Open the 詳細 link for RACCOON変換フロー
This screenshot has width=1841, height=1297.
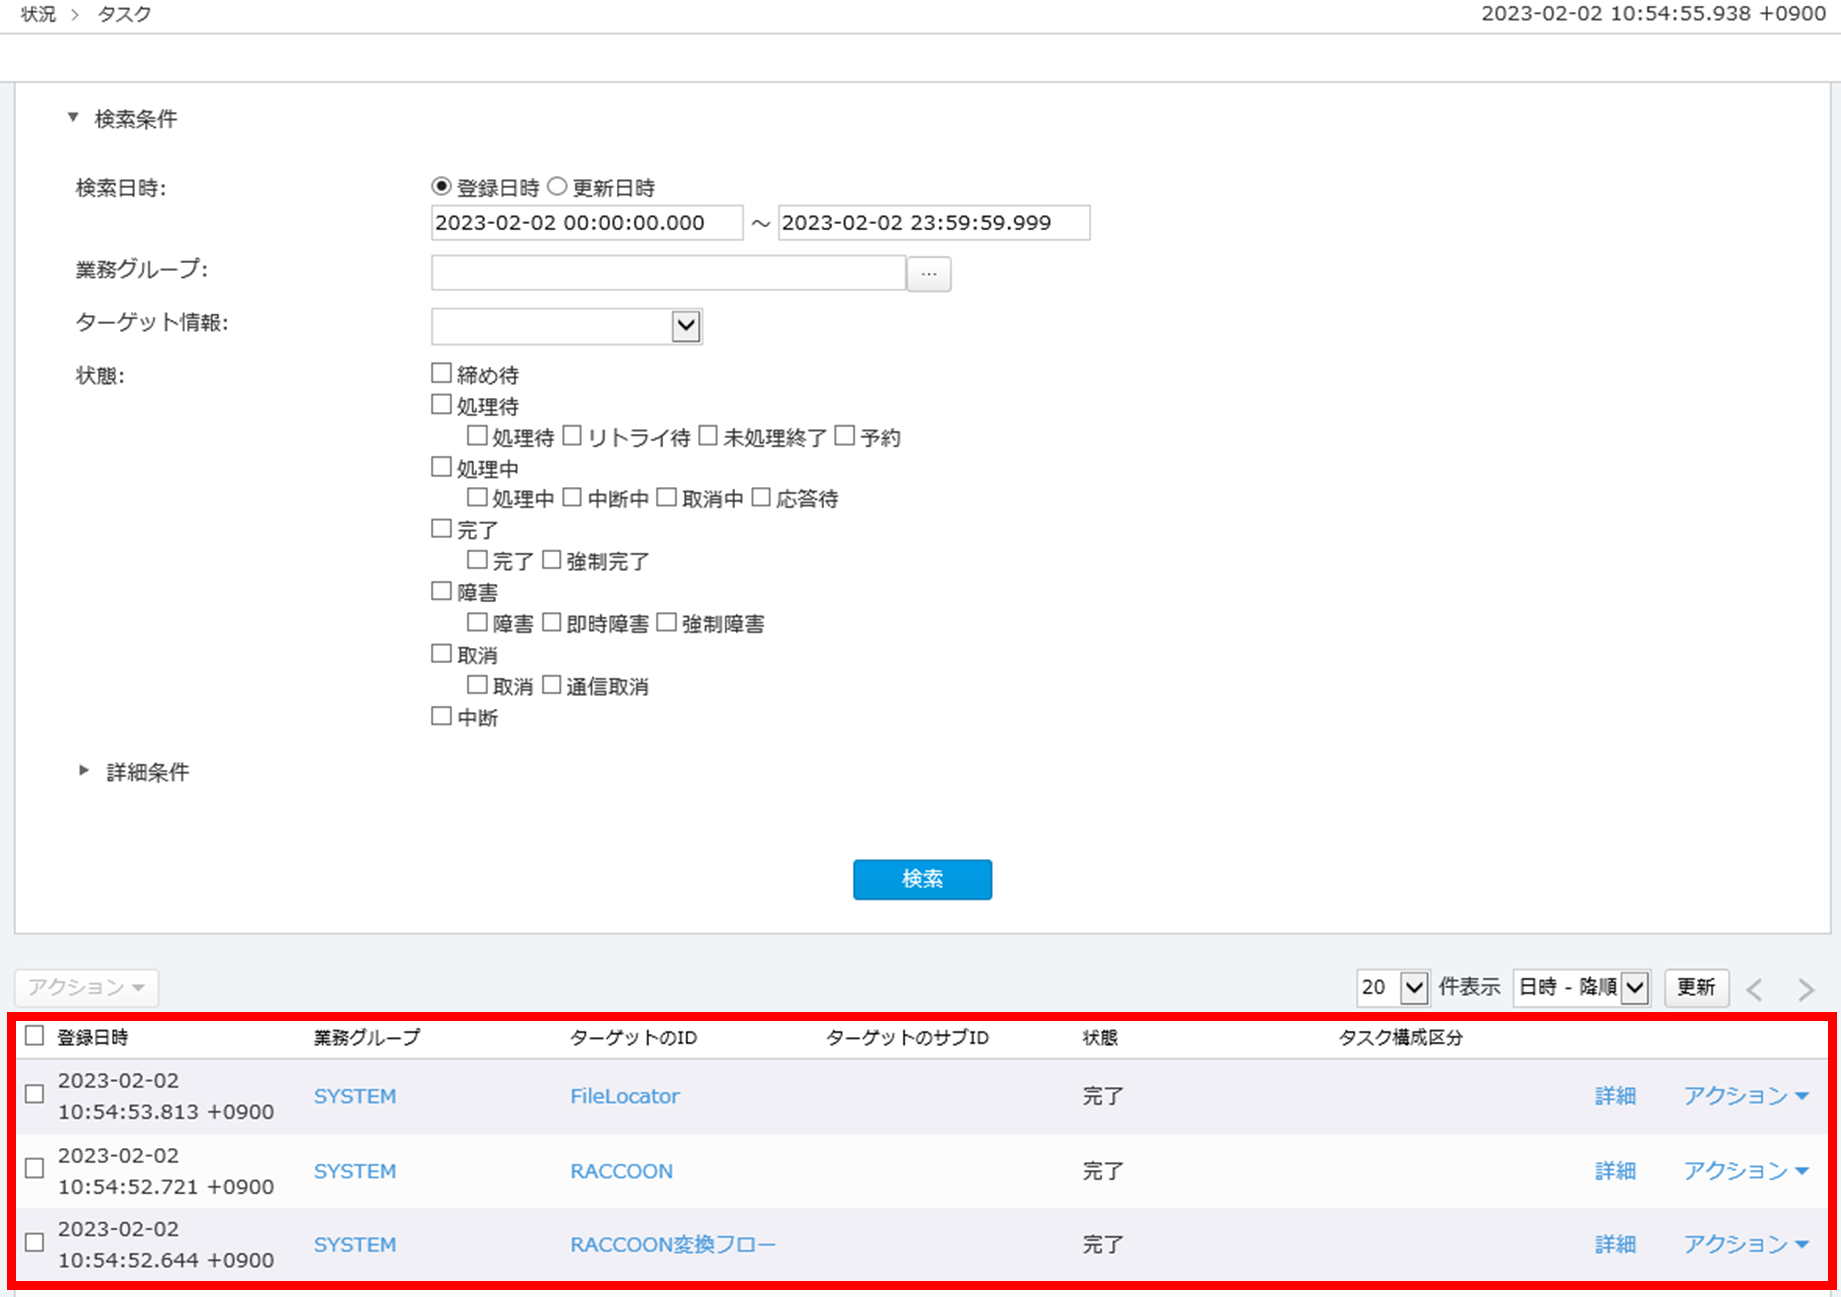[1615, 1245]
